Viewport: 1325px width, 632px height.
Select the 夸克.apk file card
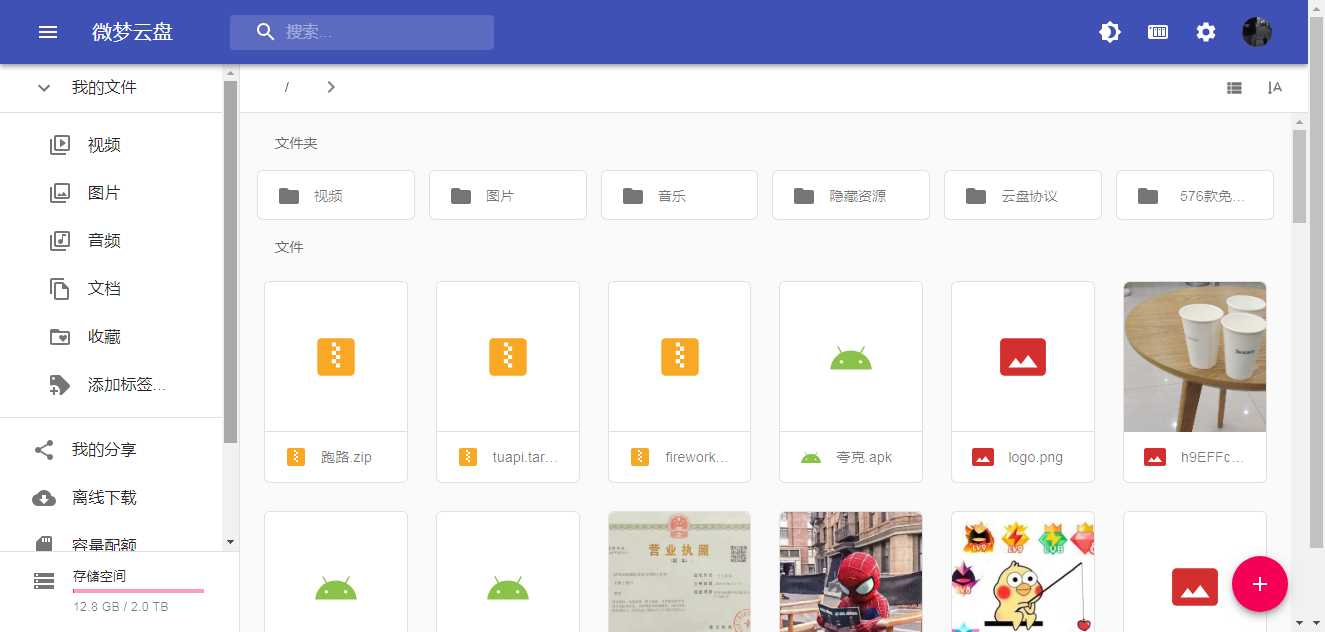(851, 382)
